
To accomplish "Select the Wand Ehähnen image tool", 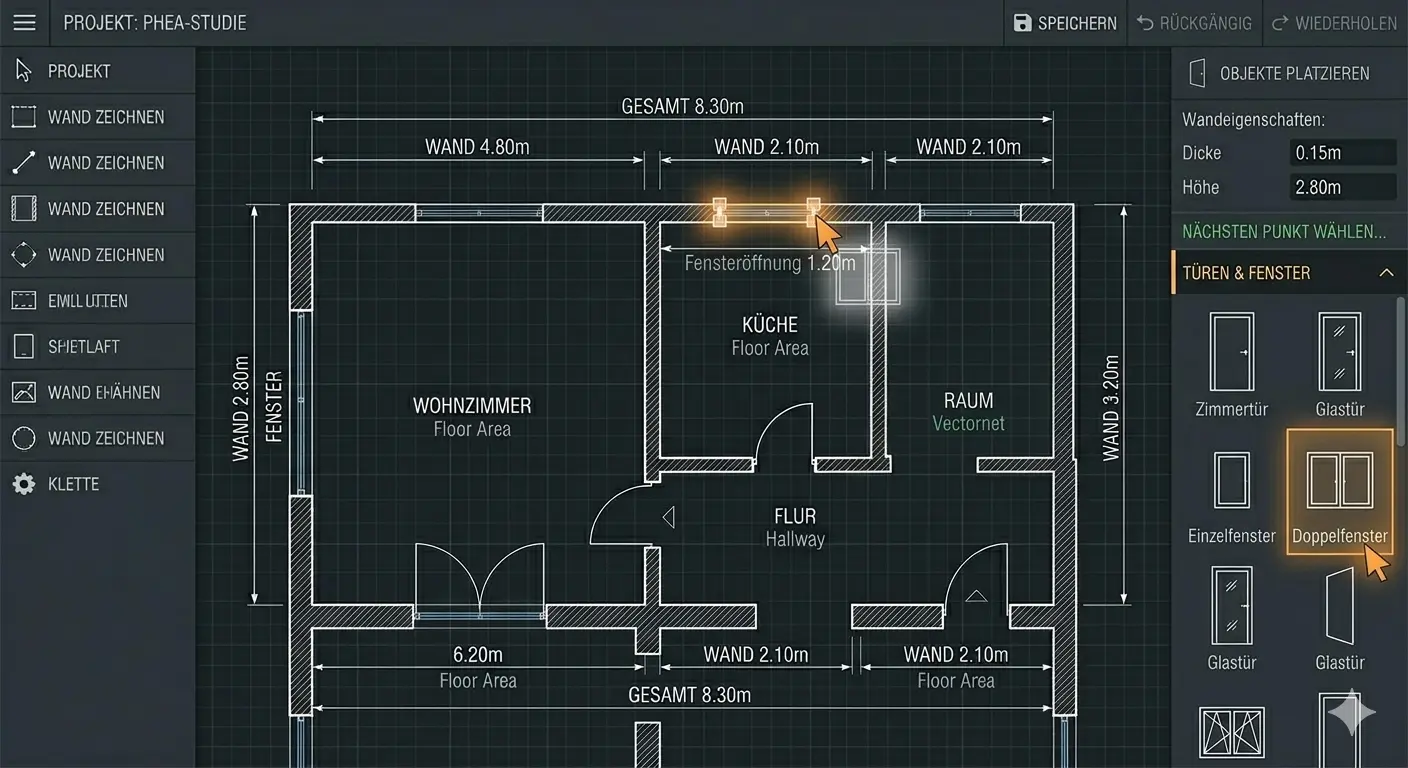I will click(x=97, y=392).
